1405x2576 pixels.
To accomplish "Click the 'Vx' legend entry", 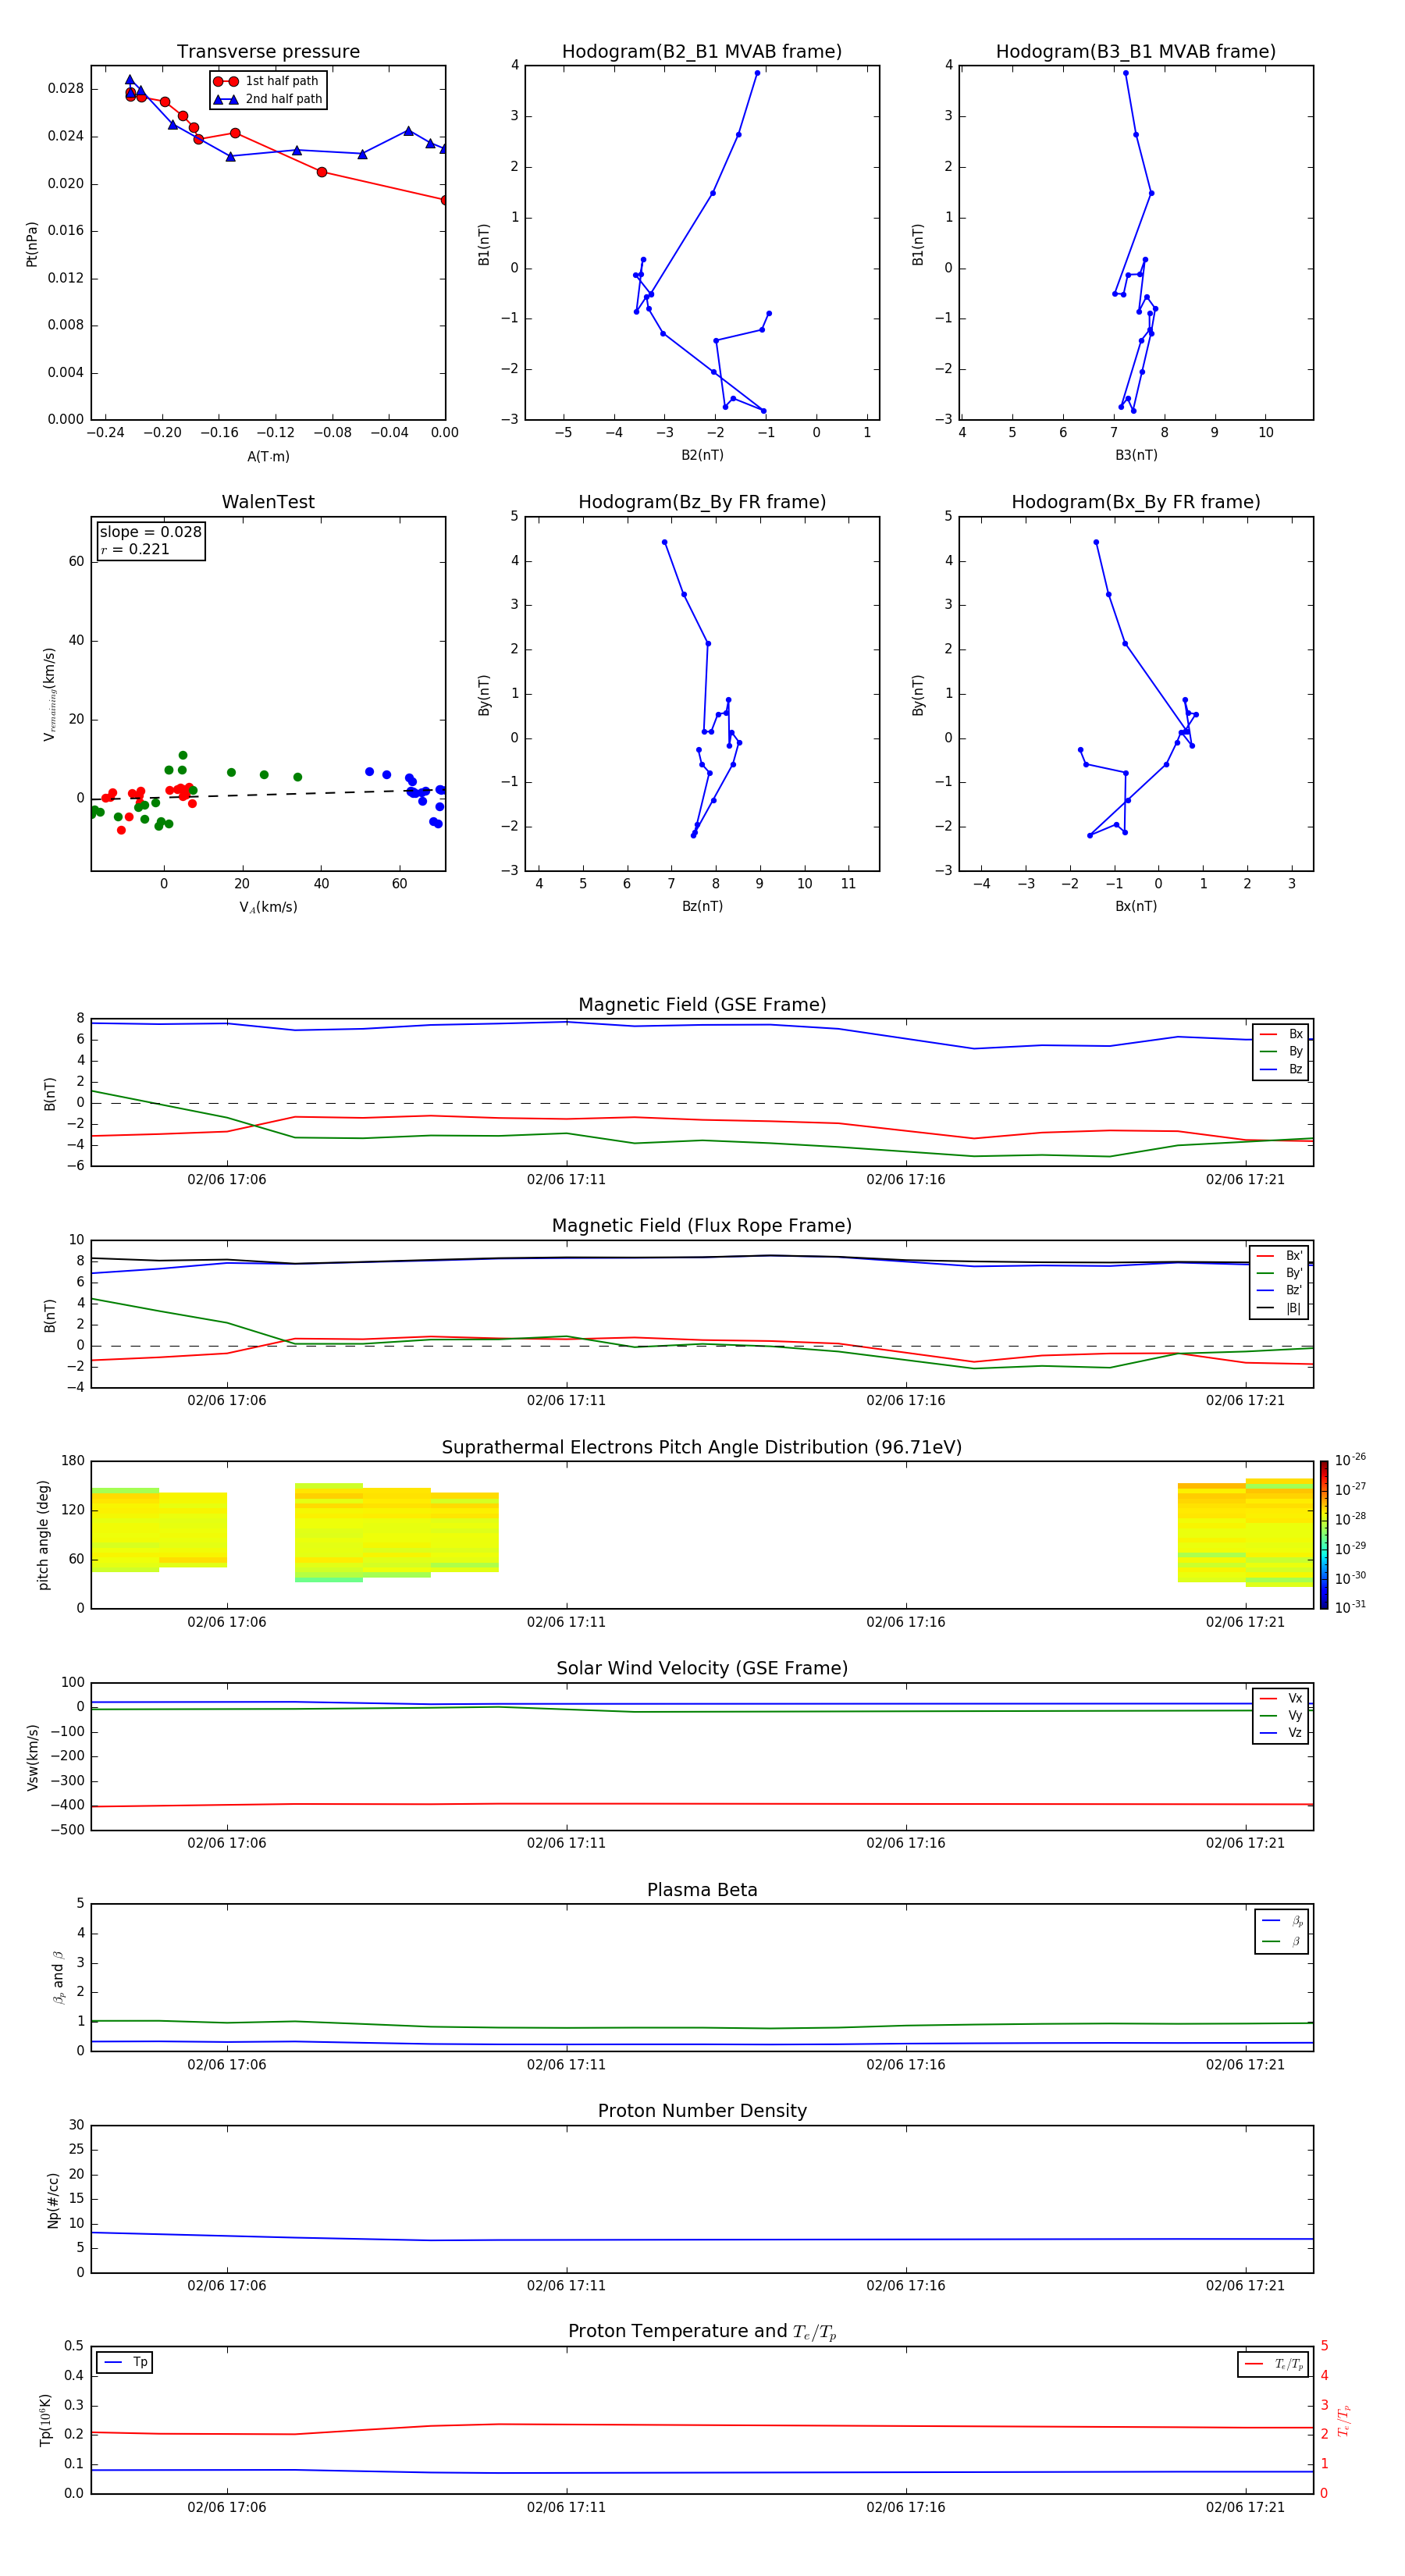I will point(1281,1698).
